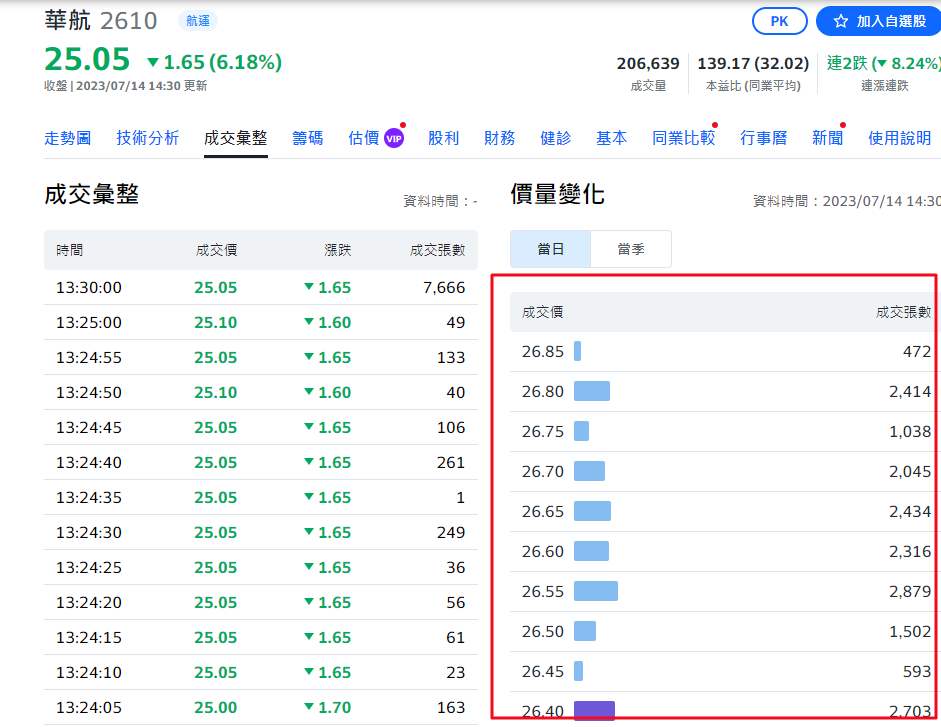This screenshot has width=941, height=727.
Task: Click the 航運 industry tag
Action: (x=197, y=21)
